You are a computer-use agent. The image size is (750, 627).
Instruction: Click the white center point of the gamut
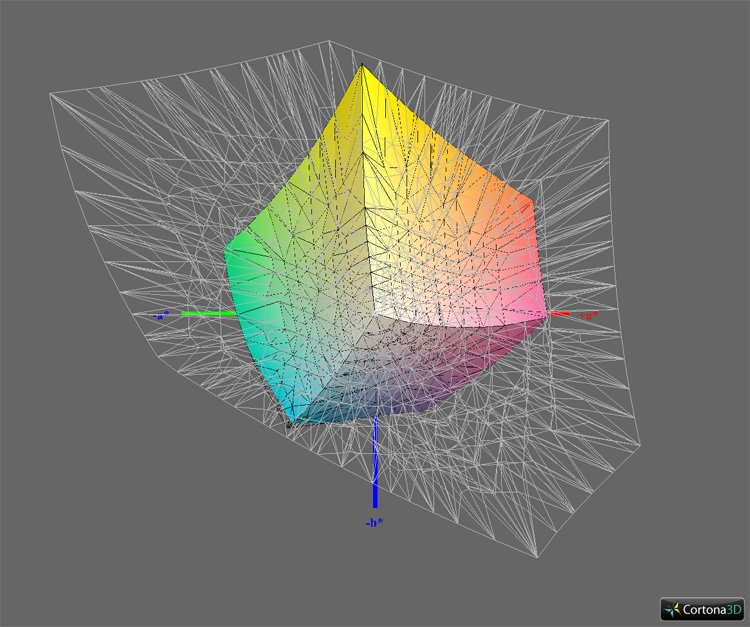pos(375,313)
